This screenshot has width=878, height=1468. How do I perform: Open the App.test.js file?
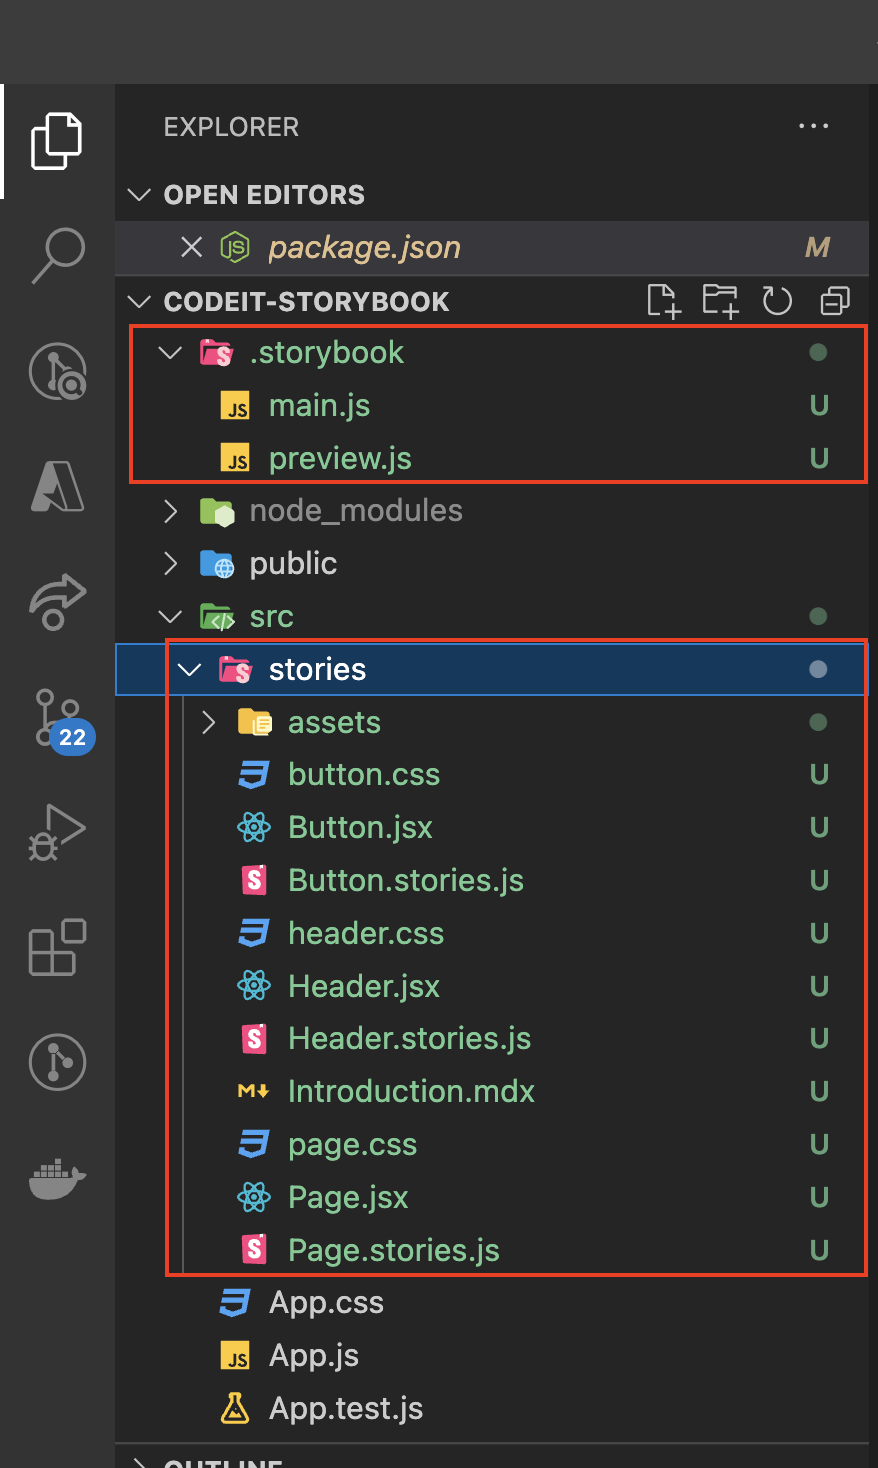(346, 1409)
